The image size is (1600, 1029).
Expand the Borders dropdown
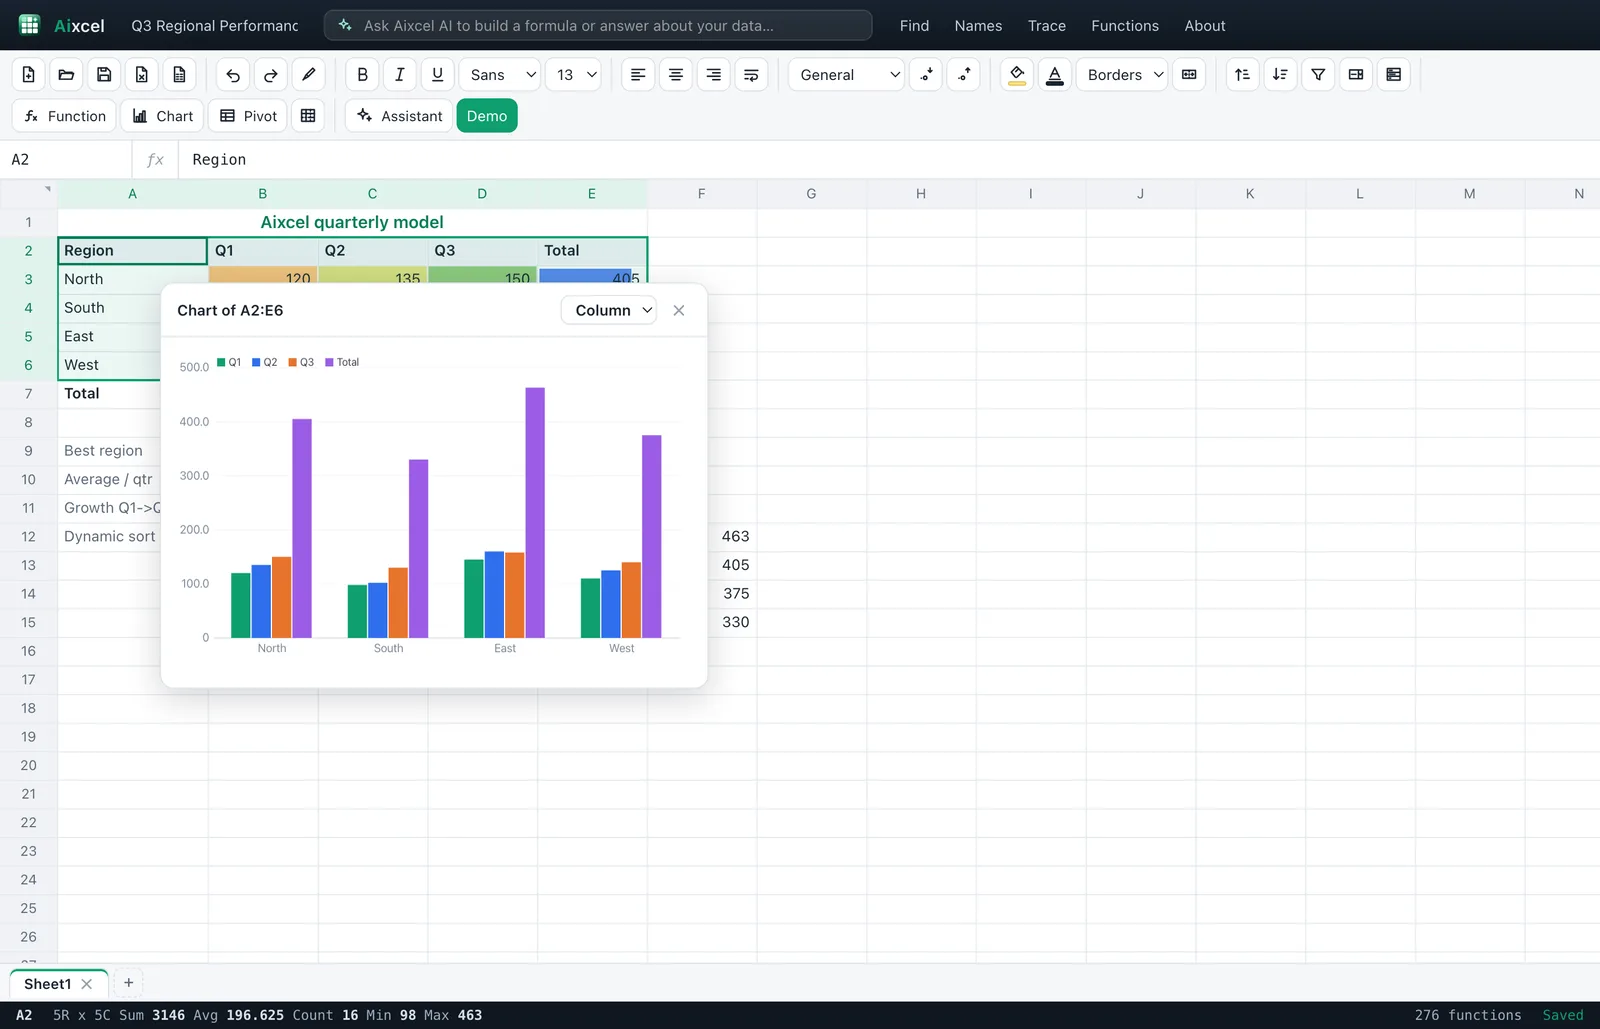(1122, 75)
